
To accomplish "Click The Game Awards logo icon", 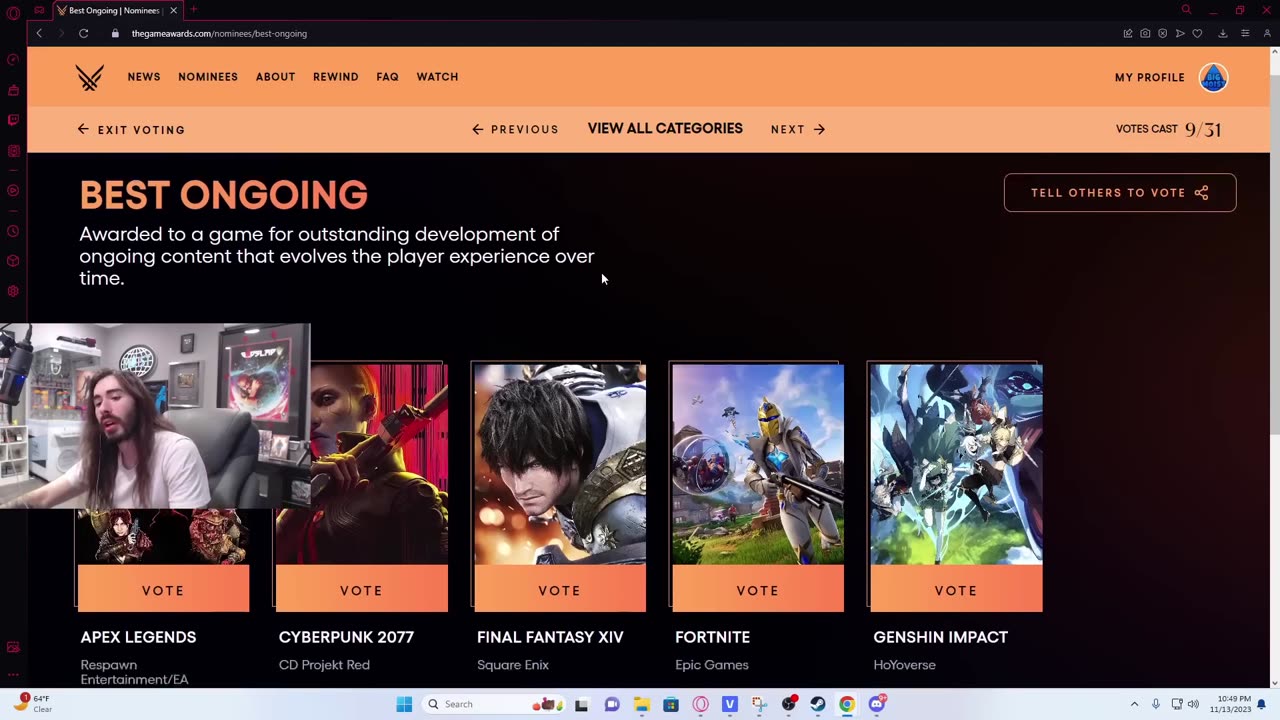I will [x=90, y=77].
